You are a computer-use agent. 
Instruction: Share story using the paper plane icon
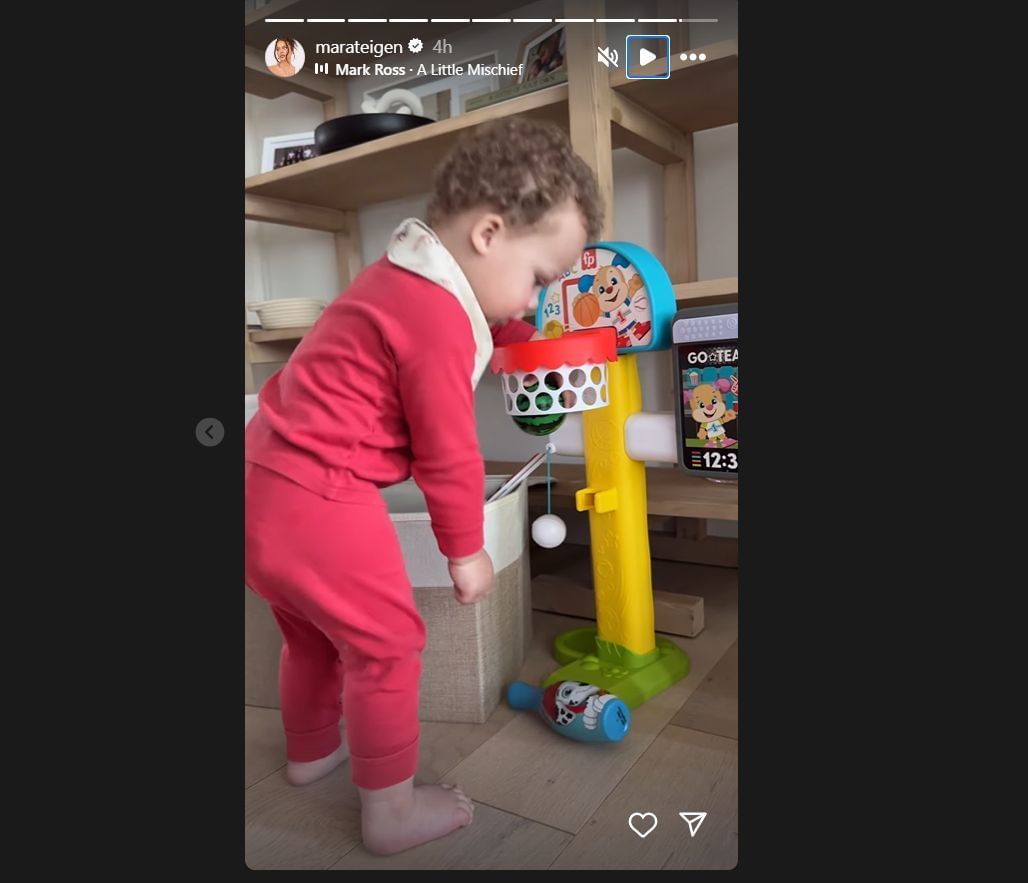coord(693,823)
